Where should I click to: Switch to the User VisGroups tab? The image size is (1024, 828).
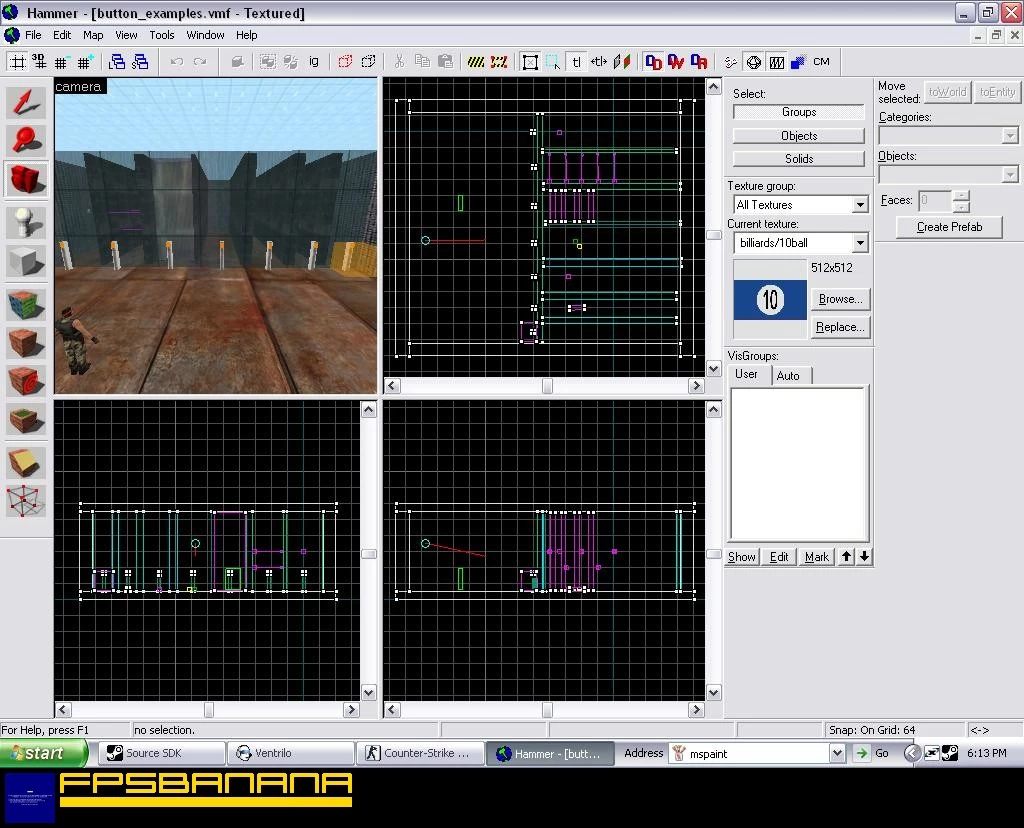pyautogui.click(x=746, y=374)
